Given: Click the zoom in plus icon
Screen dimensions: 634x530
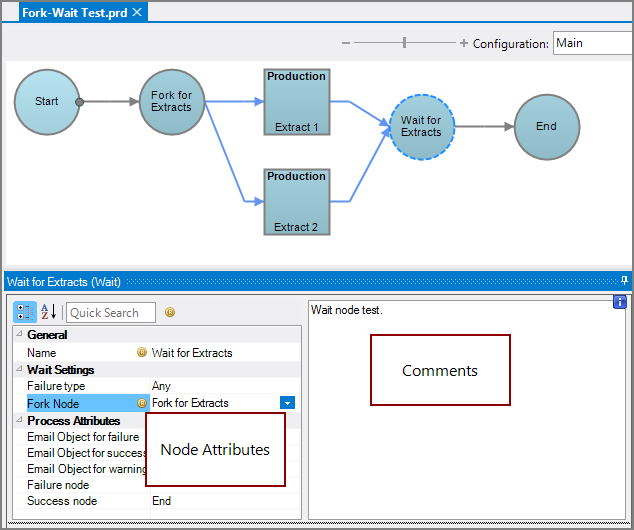Looking at the screenshot, I should tap(463, 43).
